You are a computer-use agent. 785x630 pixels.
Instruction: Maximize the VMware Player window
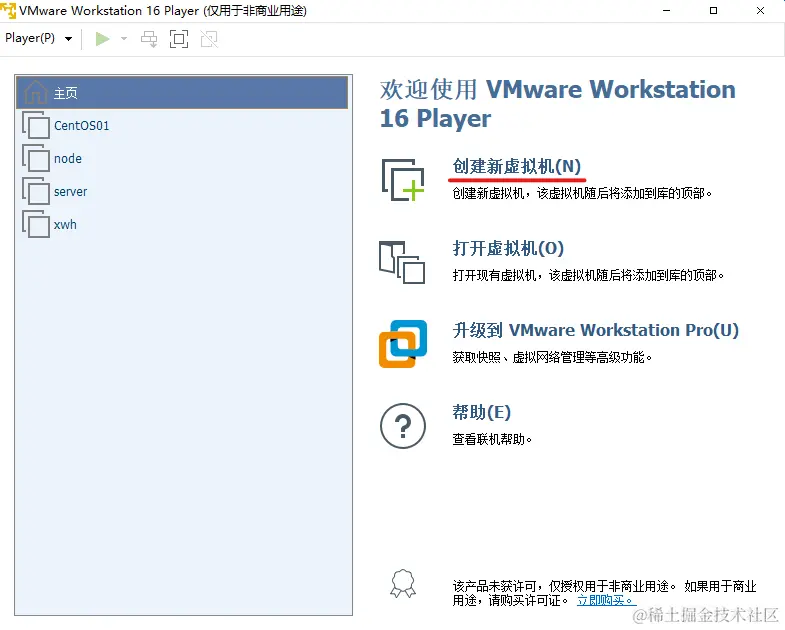tap(713, 11)
